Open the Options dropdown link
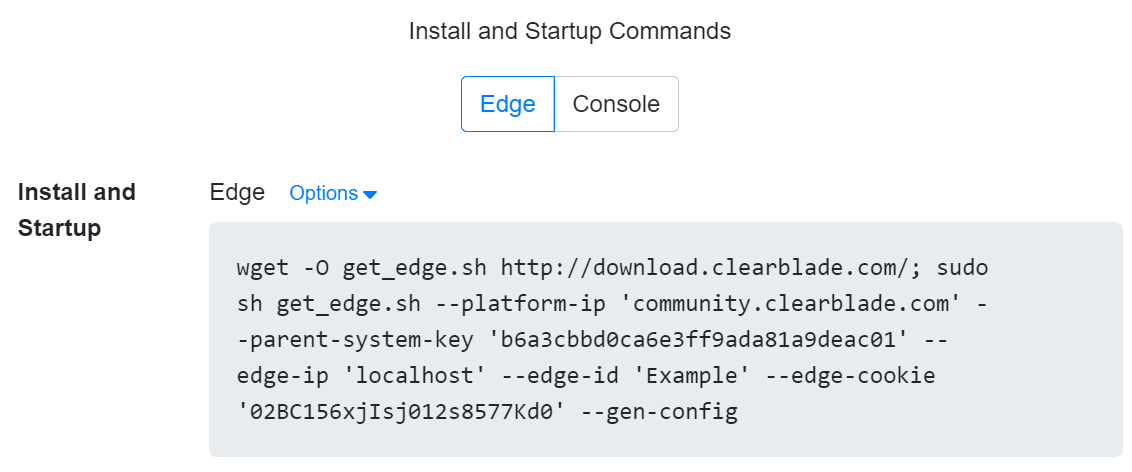The width and height of the screenshot is (1132, 472). point(323,194)
